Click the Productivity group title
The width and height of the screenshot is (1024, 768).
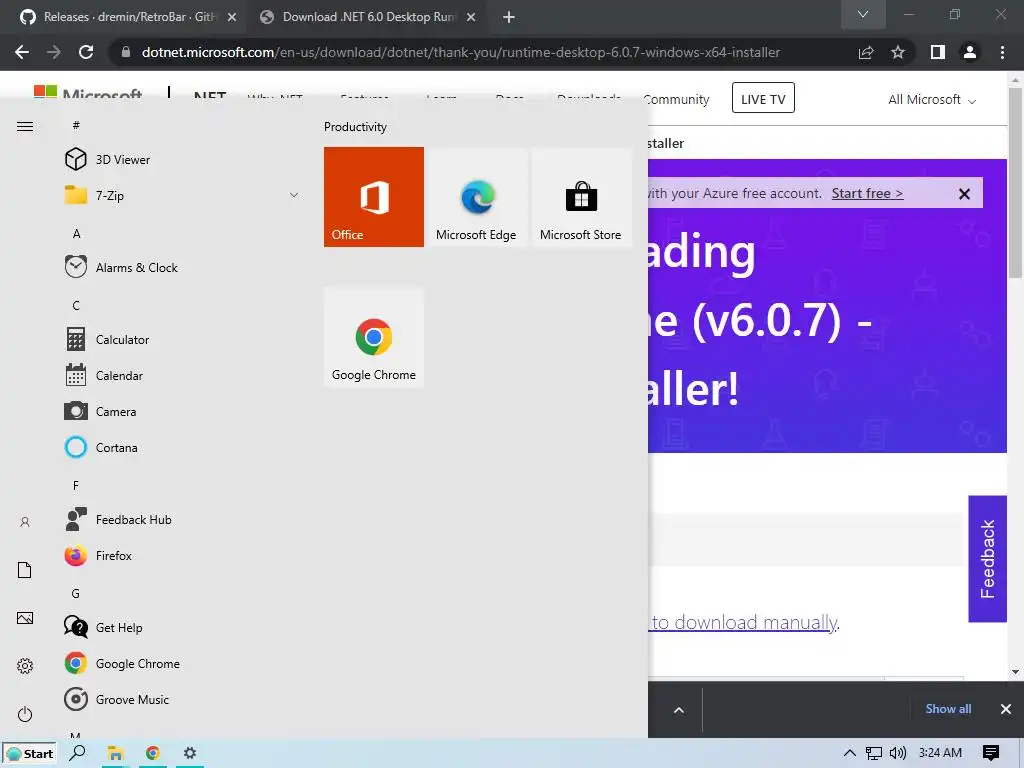point(355,127)
